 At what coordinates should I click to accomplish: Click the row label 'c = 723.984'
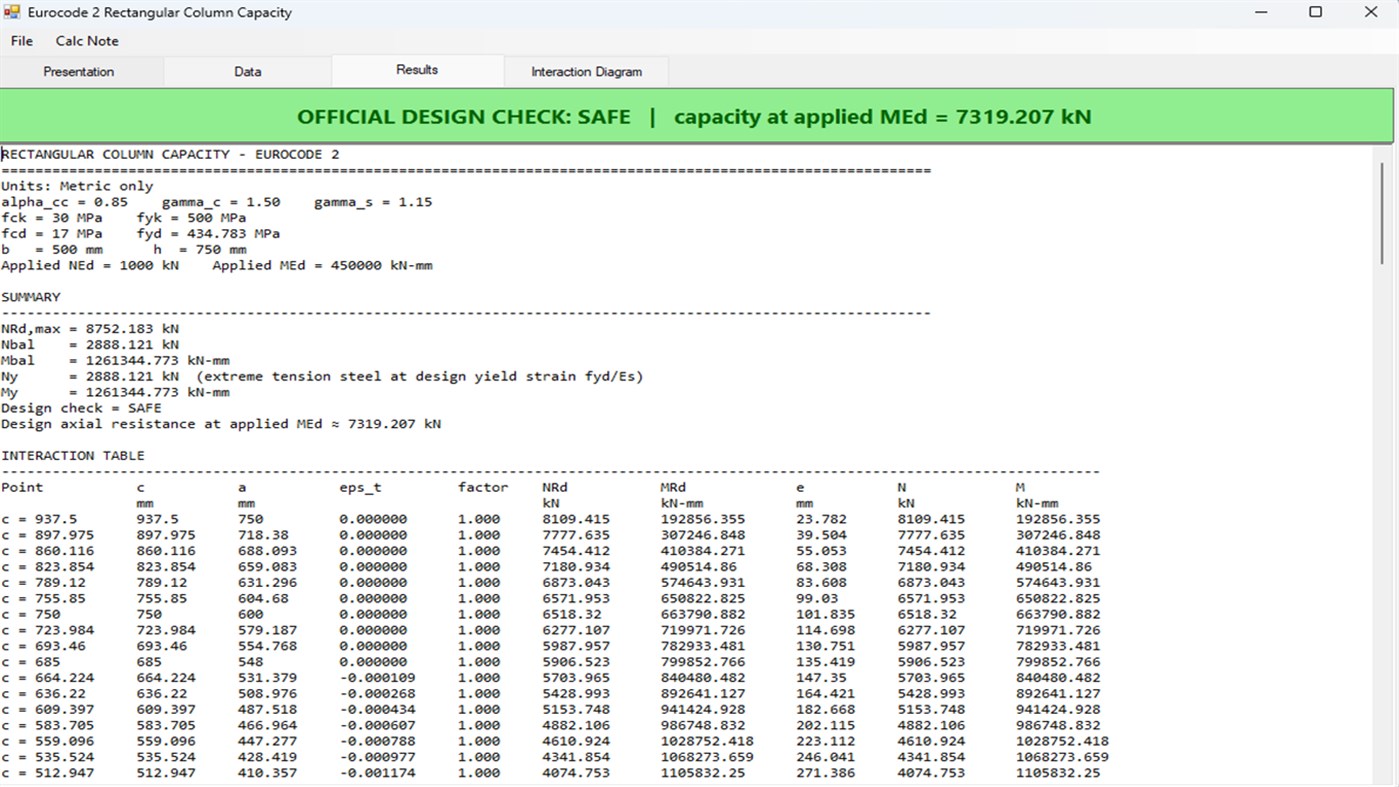tap(48, 631)
